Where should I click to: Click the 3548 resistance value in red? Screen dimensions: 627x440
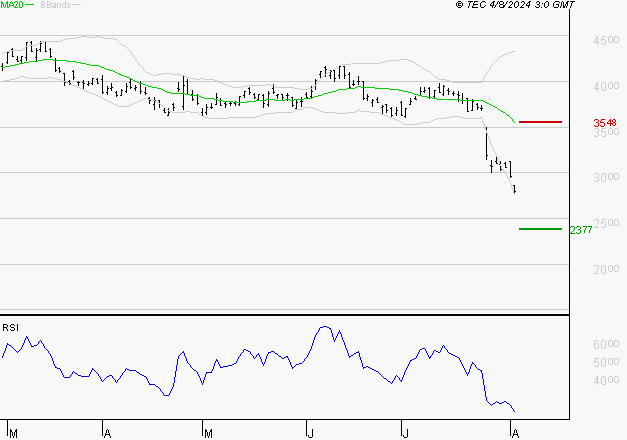coord(605,123)
